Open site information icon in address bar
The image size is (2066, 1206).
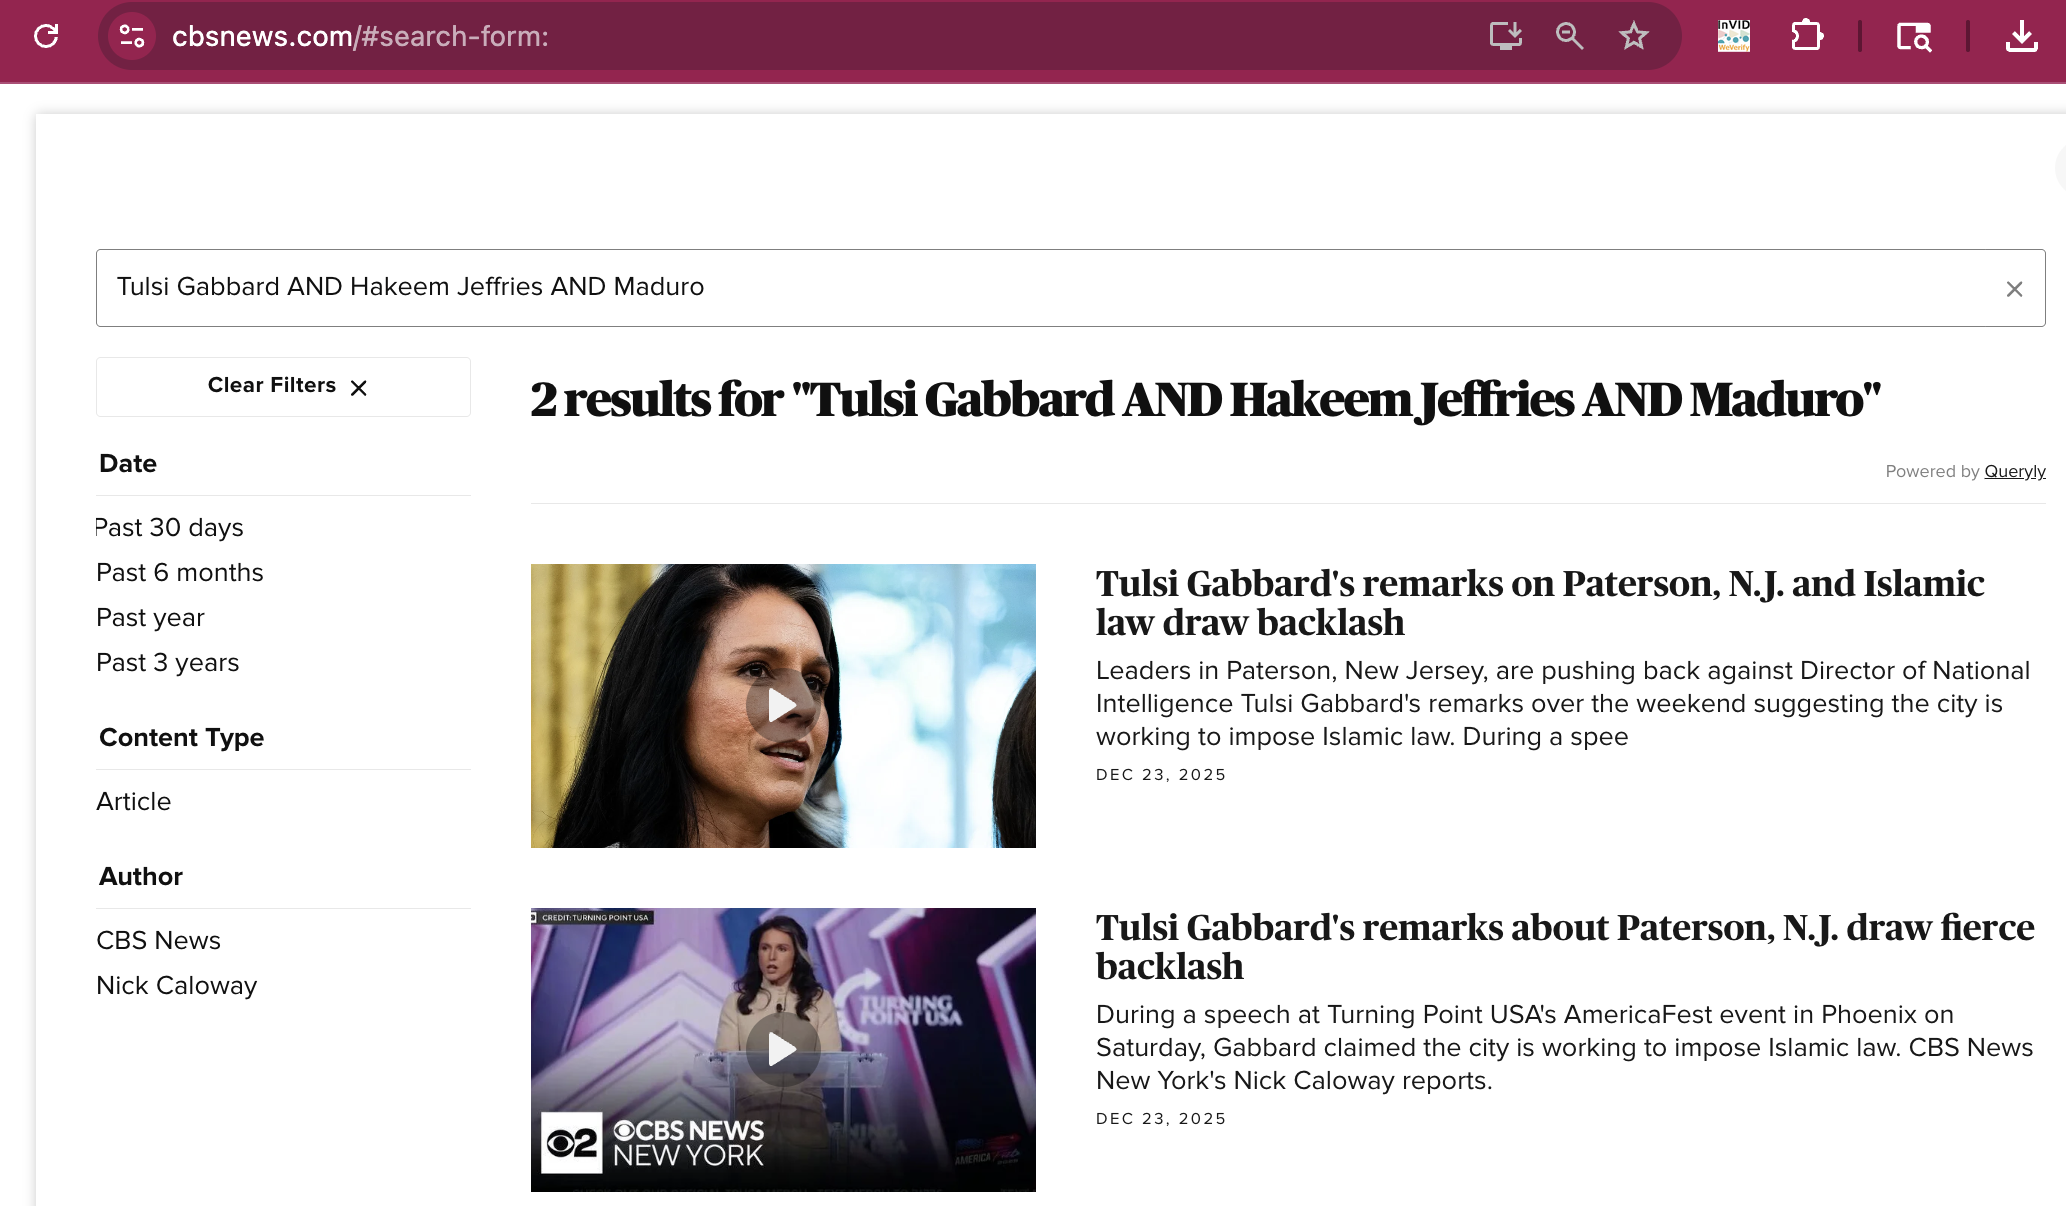click(131, 36)
